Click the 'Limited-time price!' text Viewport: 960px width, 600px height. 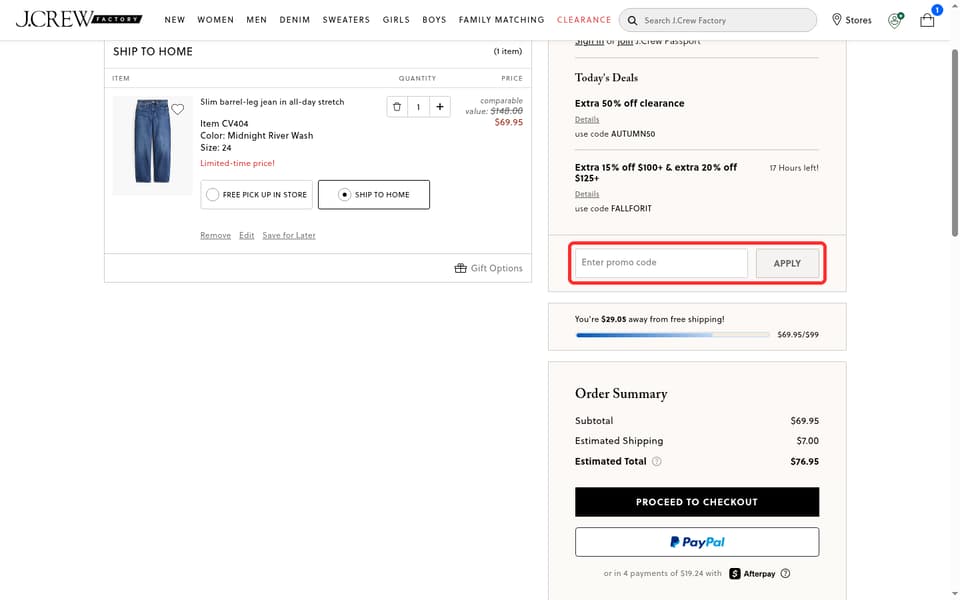click(238, 163)
